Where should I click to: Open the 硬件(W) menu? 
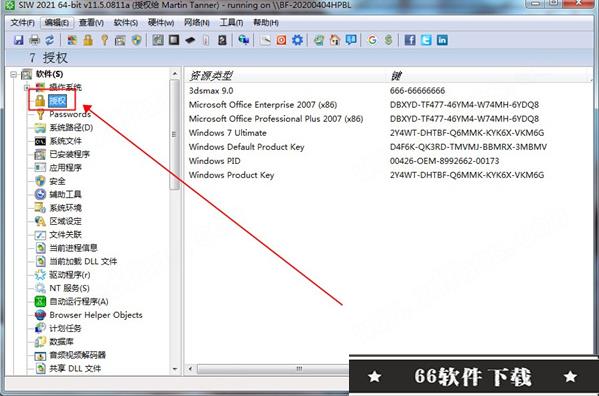coord(161,23)
